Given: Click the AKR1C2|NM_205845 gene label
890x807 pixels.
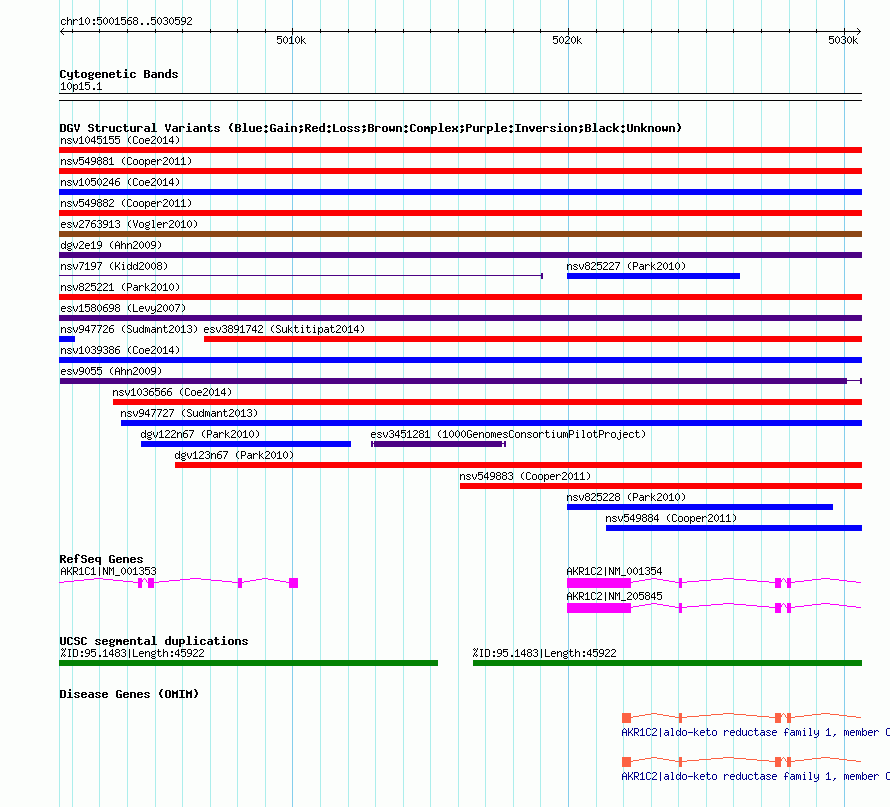Looking at the screenshot, I should 614,596.
